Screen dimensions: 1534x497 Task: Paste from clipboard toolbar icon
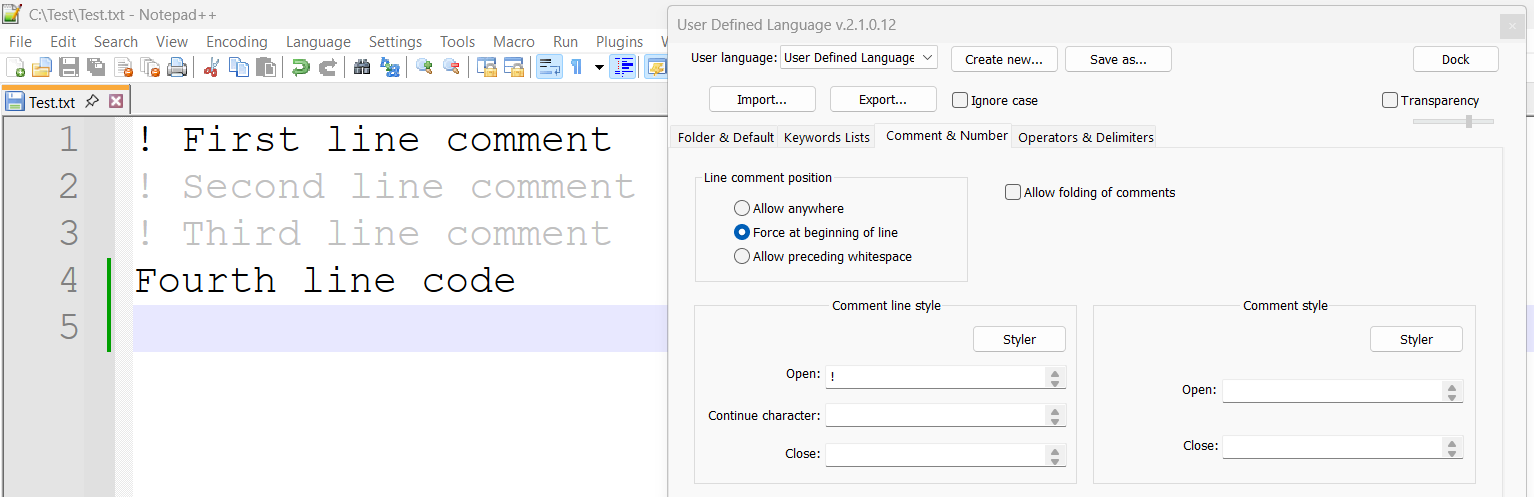(x=265, y=68)
